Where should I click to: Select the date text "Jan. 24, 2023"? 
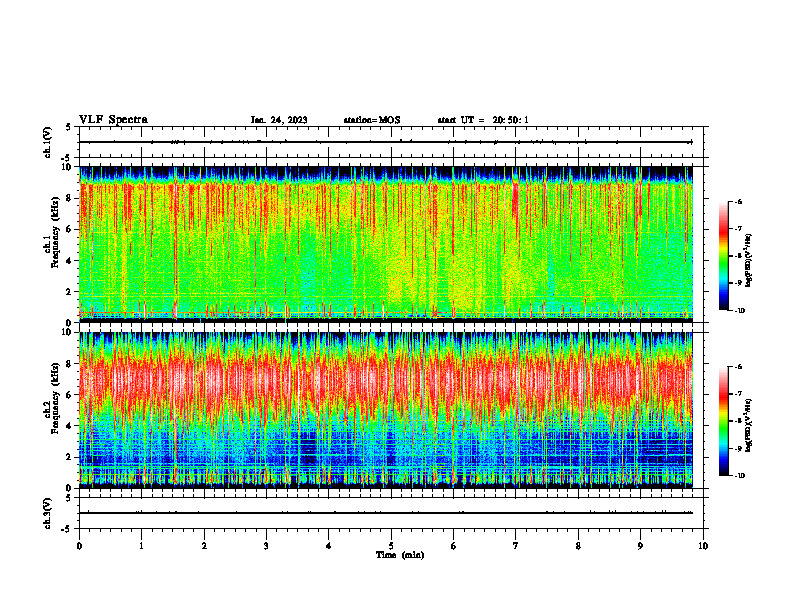click(279, 120)
